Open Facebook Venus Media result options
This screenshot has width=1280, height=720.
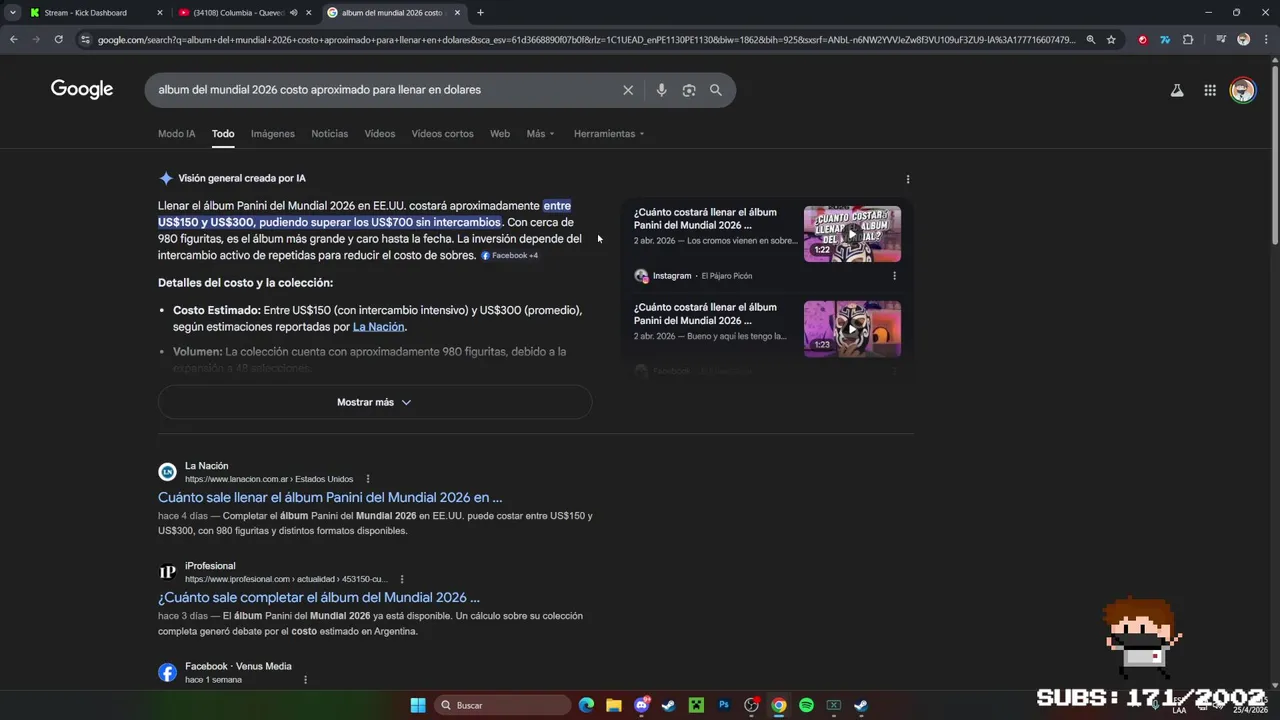pos(305,680)
